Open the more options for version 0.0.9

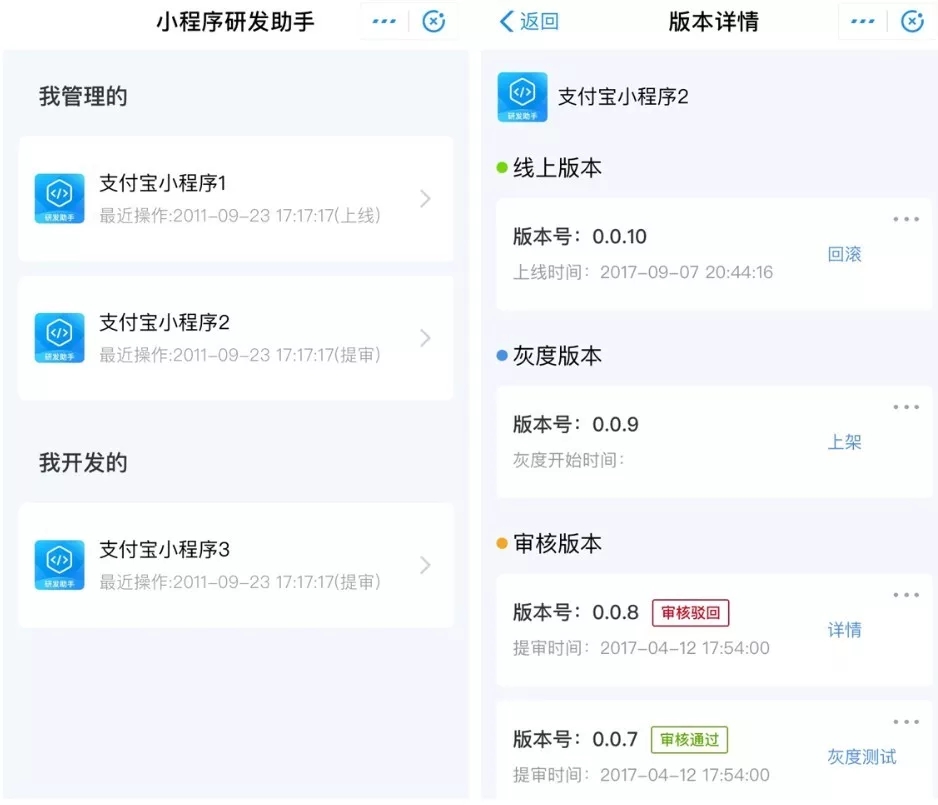[906, 407]
